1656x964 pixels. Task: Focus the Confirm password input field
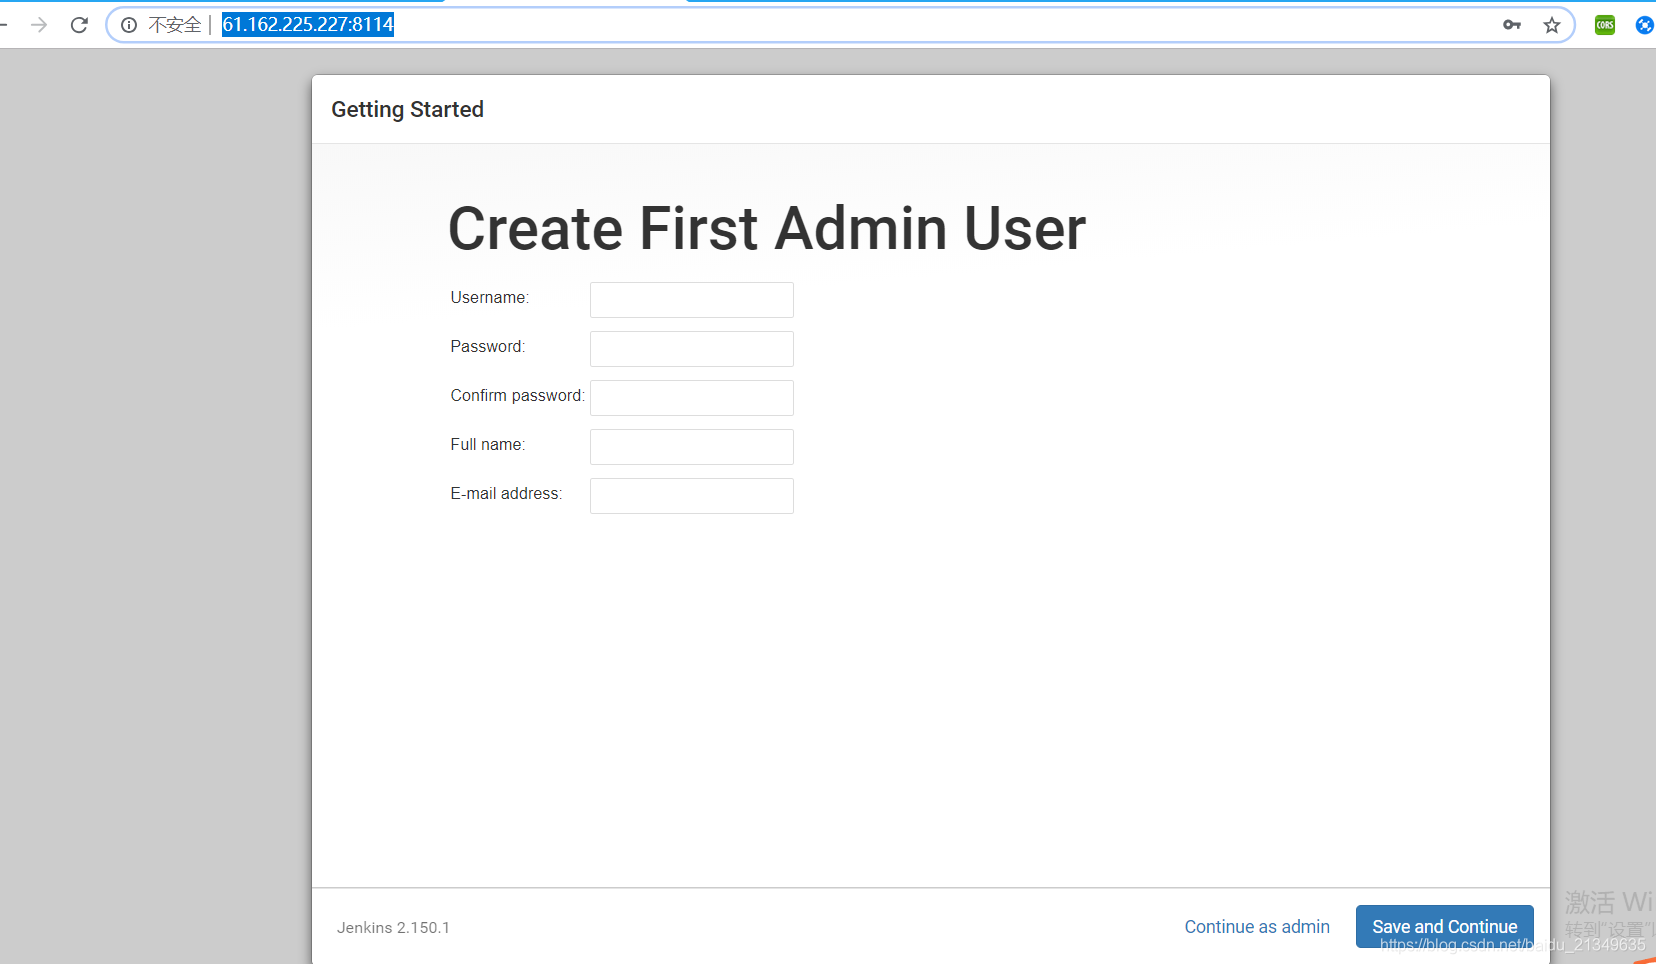point(692,398)
